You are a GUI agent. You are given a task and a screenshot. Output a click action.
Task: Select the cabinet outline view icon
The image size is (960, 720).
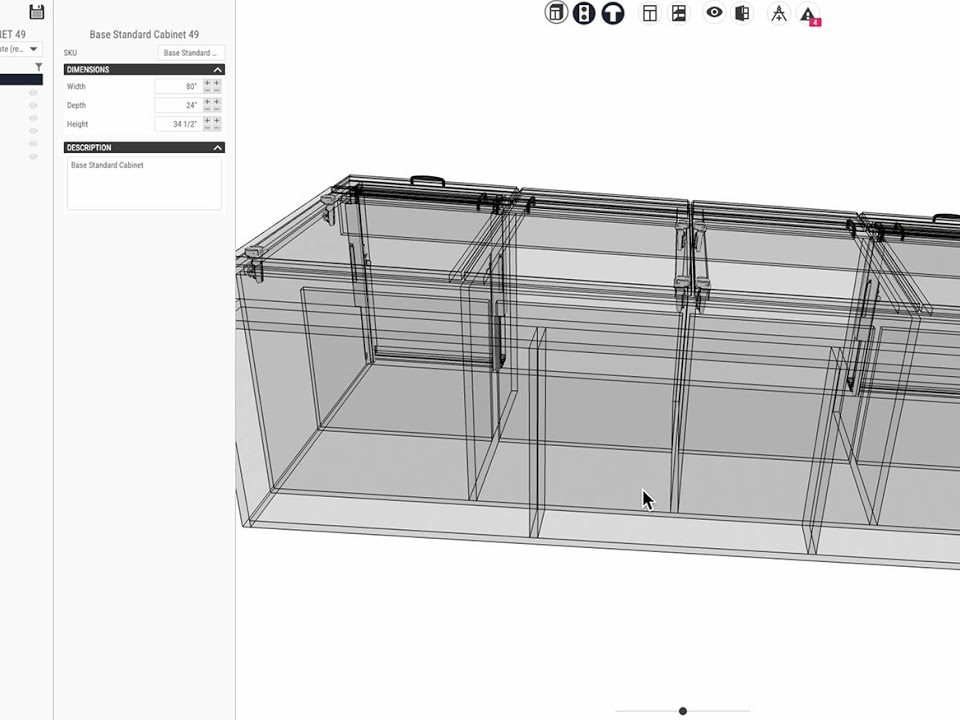[x=556, y=13]
